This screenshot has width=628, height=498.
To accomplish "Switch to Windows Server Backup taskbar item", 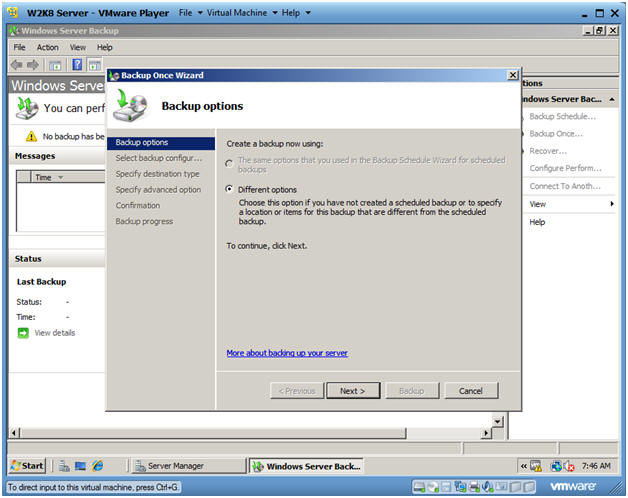I will coord(306,466).
